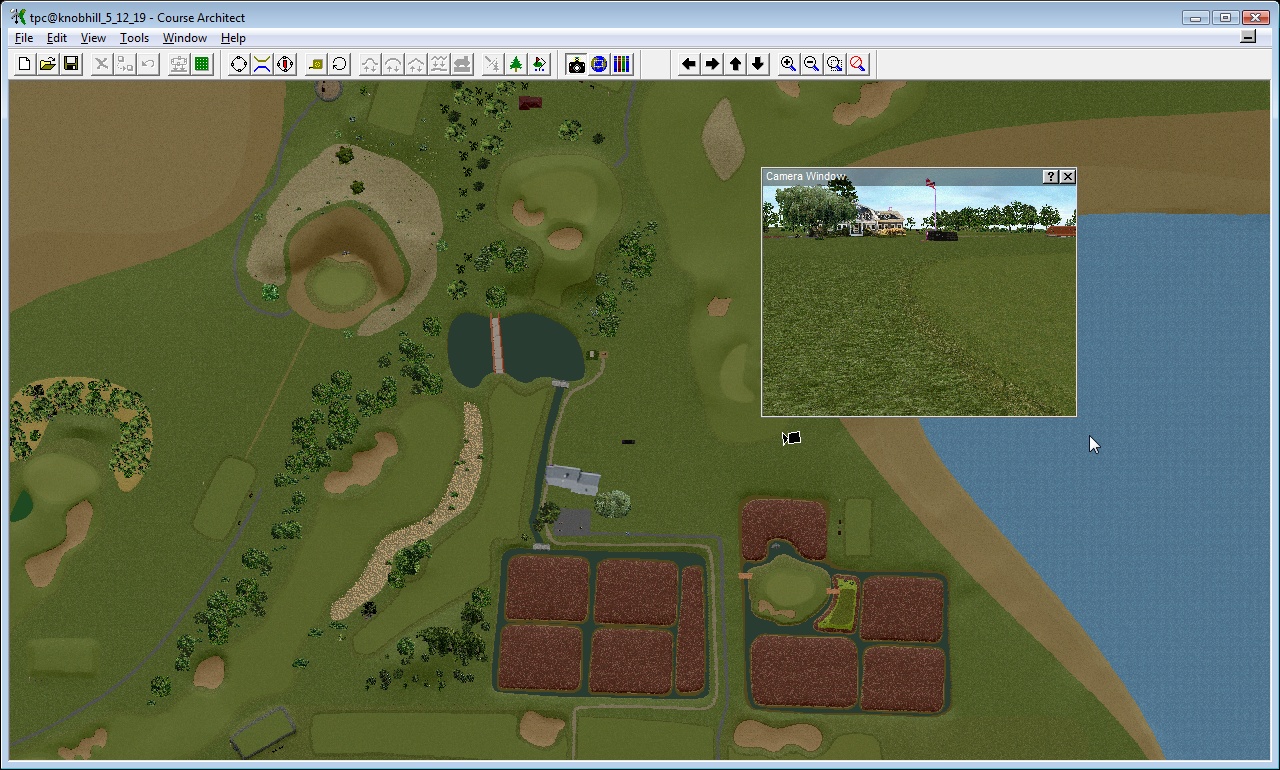Click the red compass toolbar icon
The image size is (1280, 770).
[x=285, y=64]
